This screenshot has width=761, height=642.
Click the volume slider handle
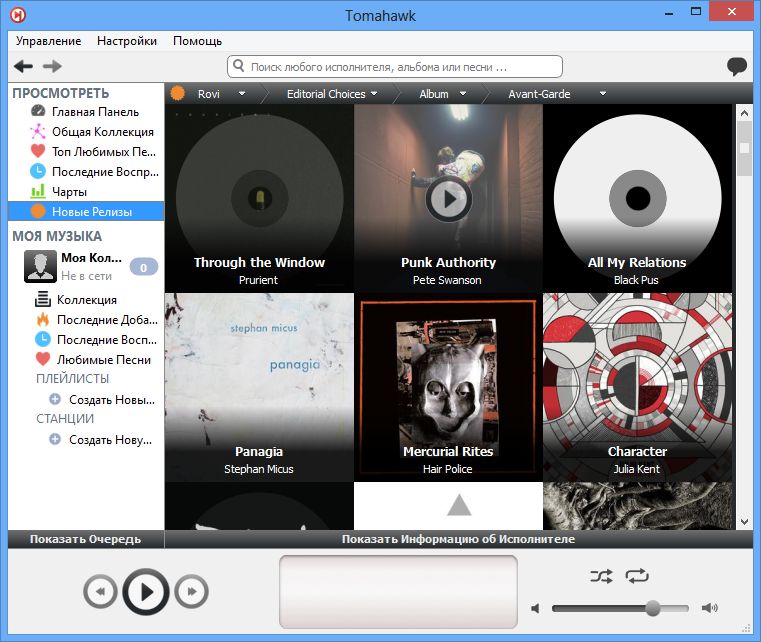click(x=653, y=608)
